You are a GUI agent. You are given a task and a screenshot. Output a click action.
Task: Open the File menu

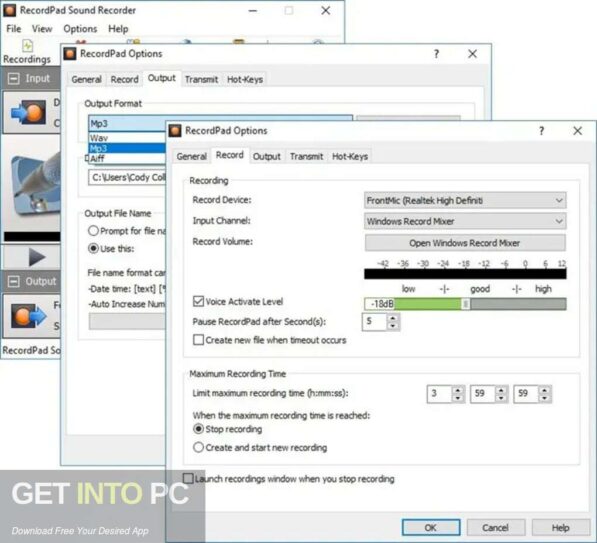point(14,29)
